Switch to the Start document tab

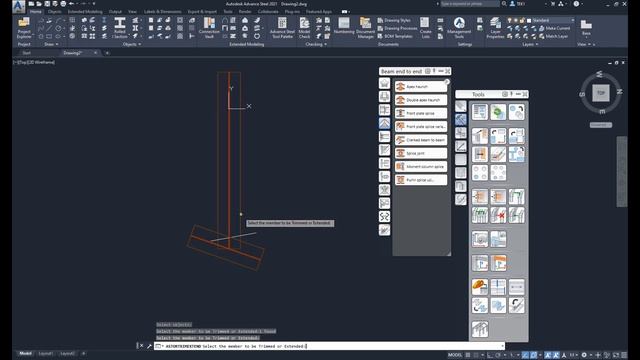click(x=27, y=53)
